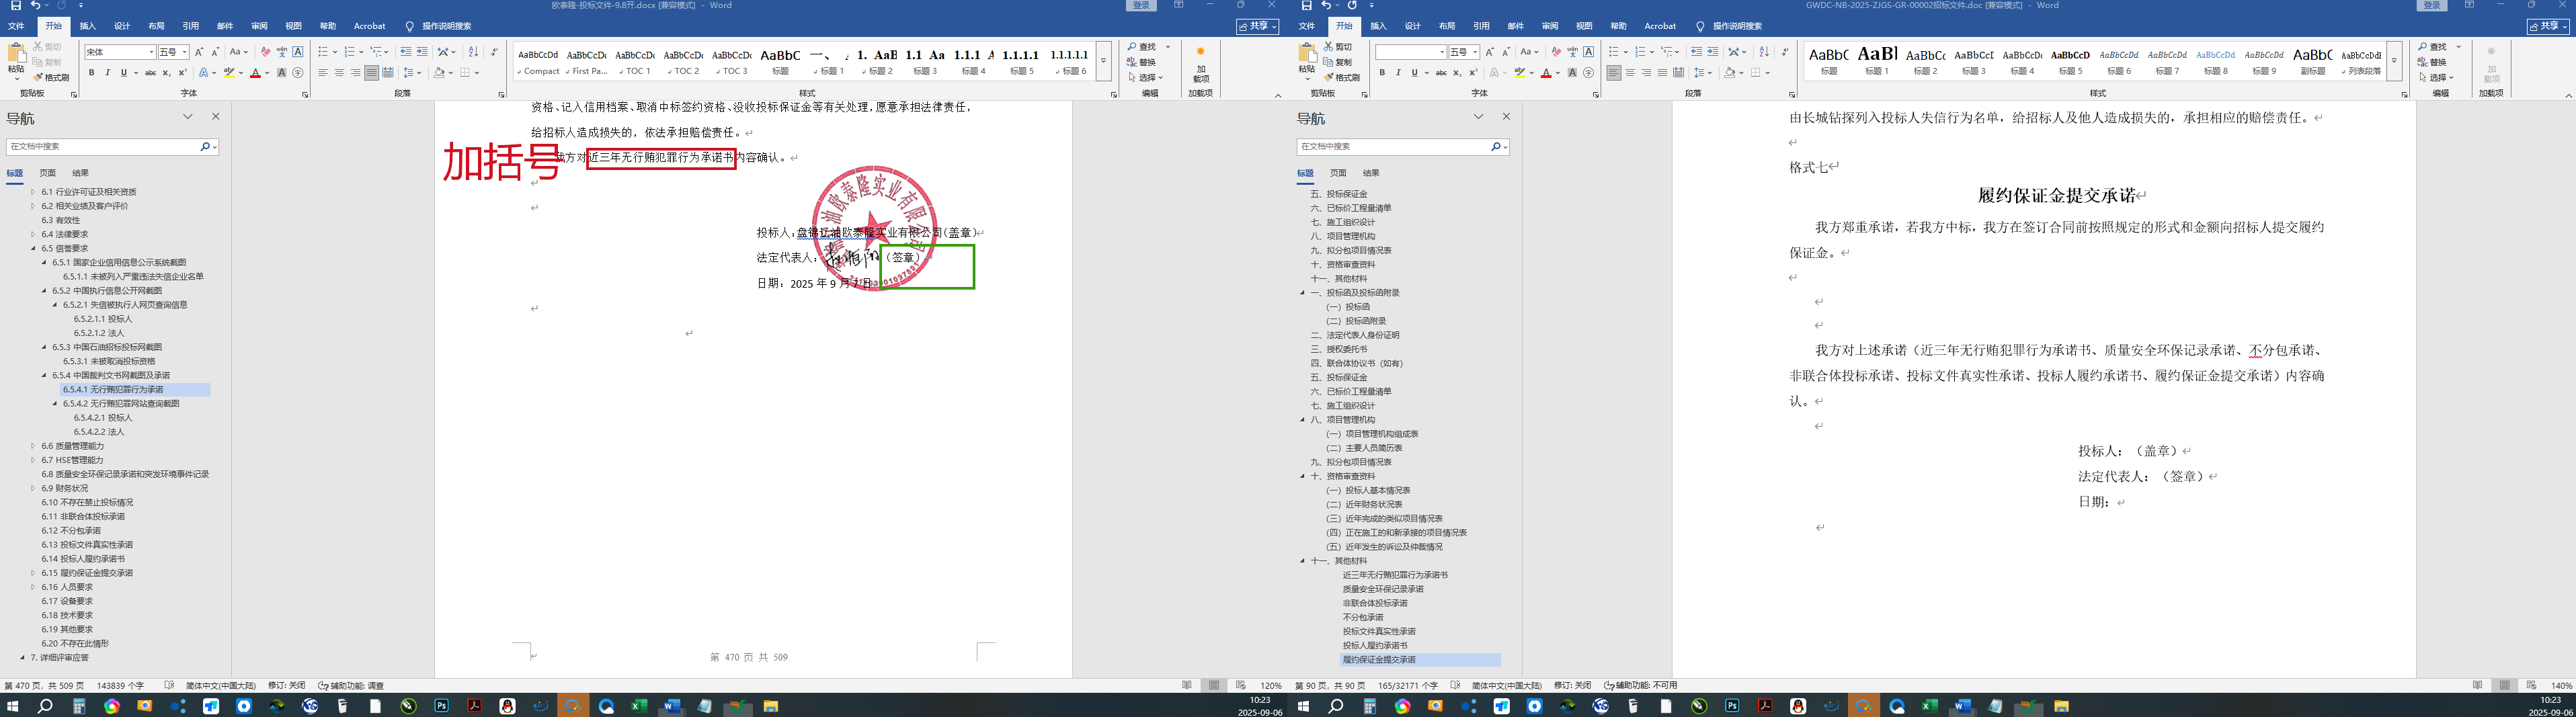
Task: Sort paragraphs in the left Word window
Action: pos(473,52)
